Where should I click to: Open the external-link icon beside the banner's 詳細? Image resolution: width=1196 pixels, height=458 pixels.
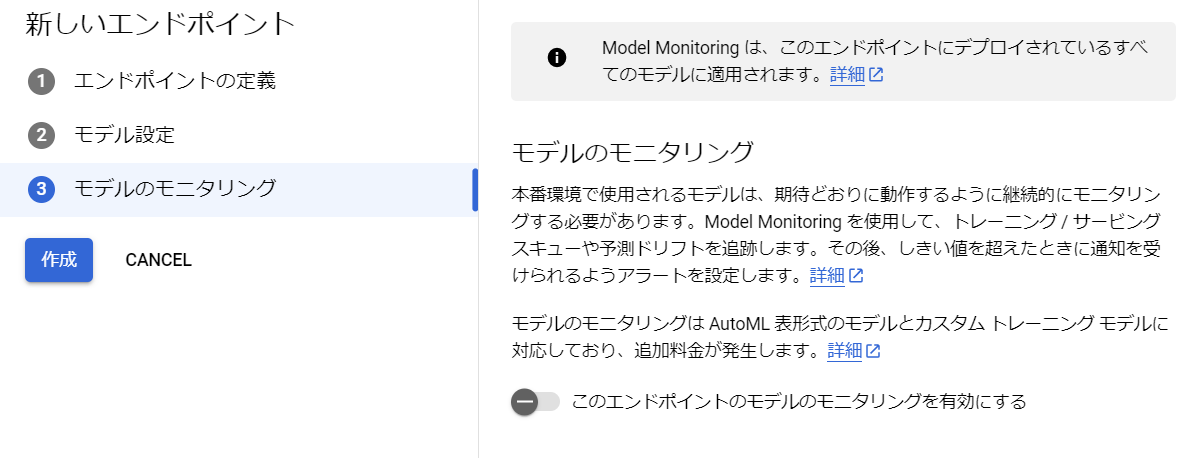click(x=876, y=75)
